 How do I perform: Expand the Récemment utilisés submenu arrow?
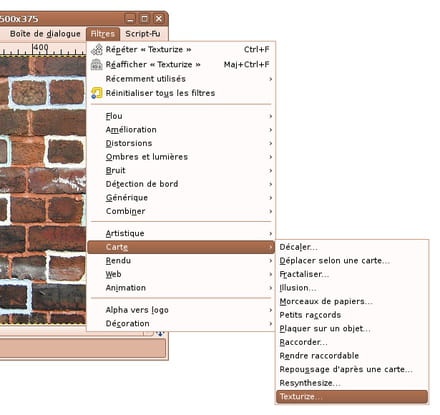coord(271,79)
